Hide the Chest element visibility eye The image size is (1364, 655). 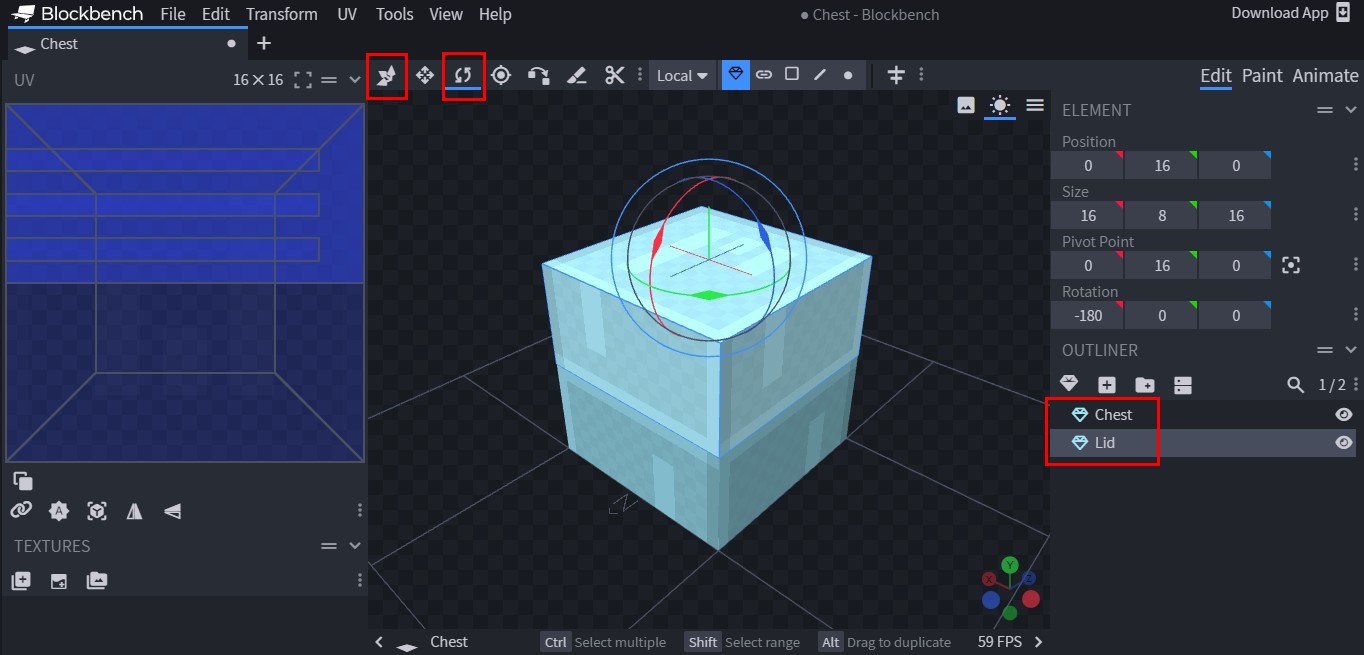pyautogui.click(x=1344, y=414)
